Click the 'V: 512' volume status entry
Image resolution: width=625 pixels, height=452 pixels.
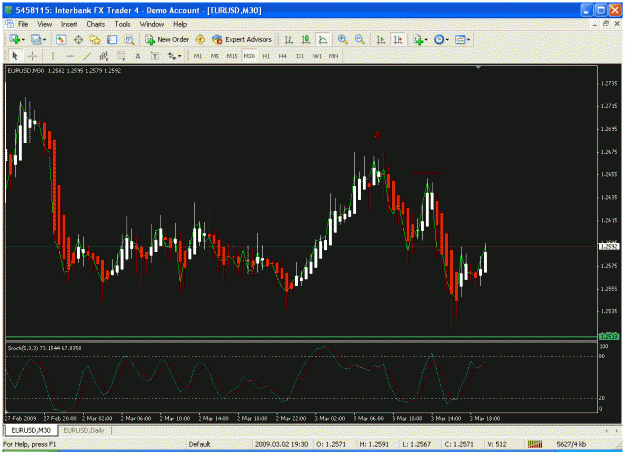pyautogui.click(x=497, y=444)
